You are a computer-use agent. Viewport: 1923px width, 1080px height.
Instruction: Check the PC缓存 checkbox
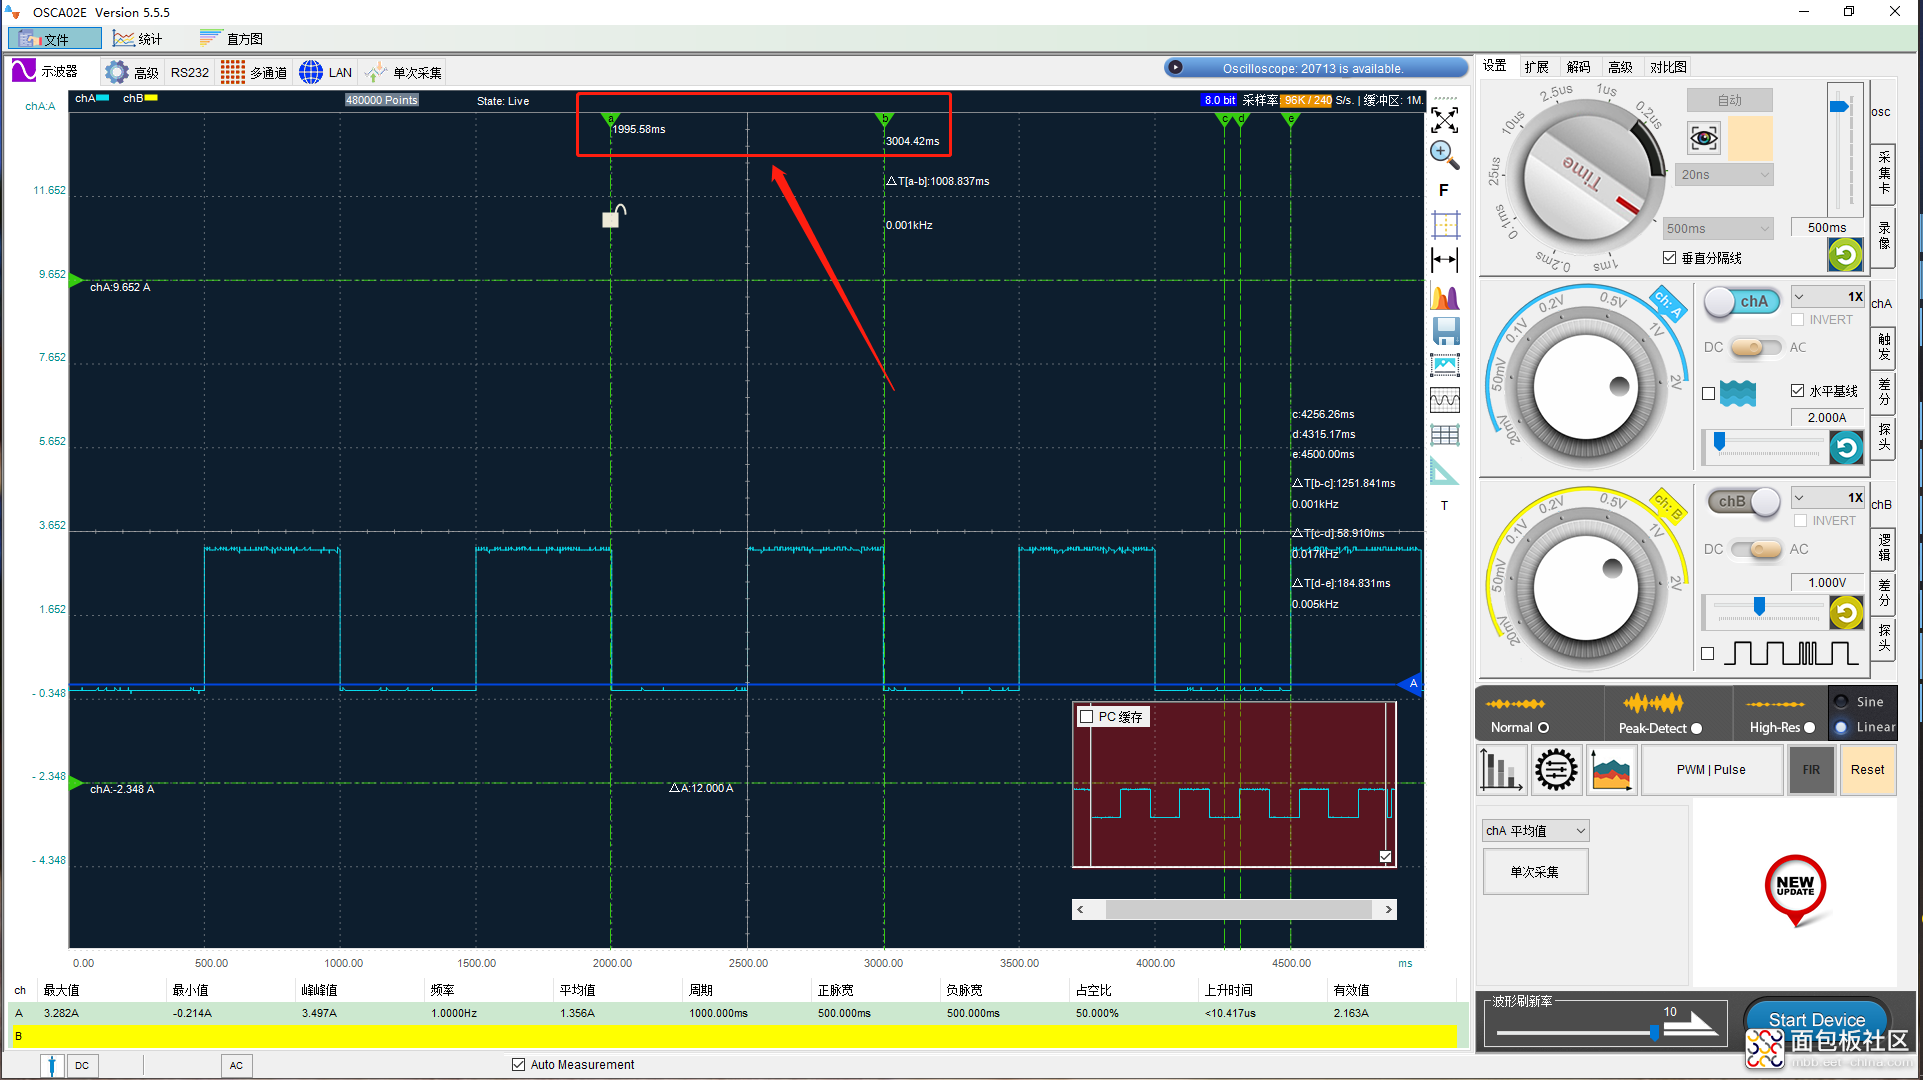(x=1086, y=717)
